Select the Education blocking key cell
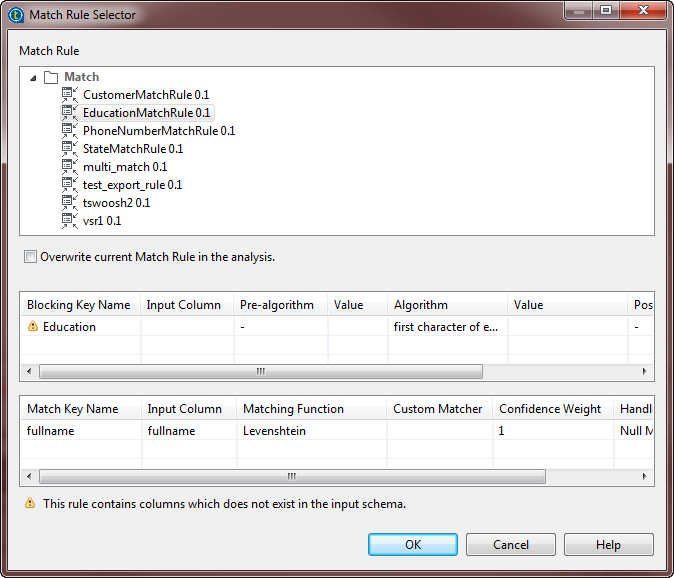This screenshot has height=578, width=674. pyautogui.click(x=80, y=327)
